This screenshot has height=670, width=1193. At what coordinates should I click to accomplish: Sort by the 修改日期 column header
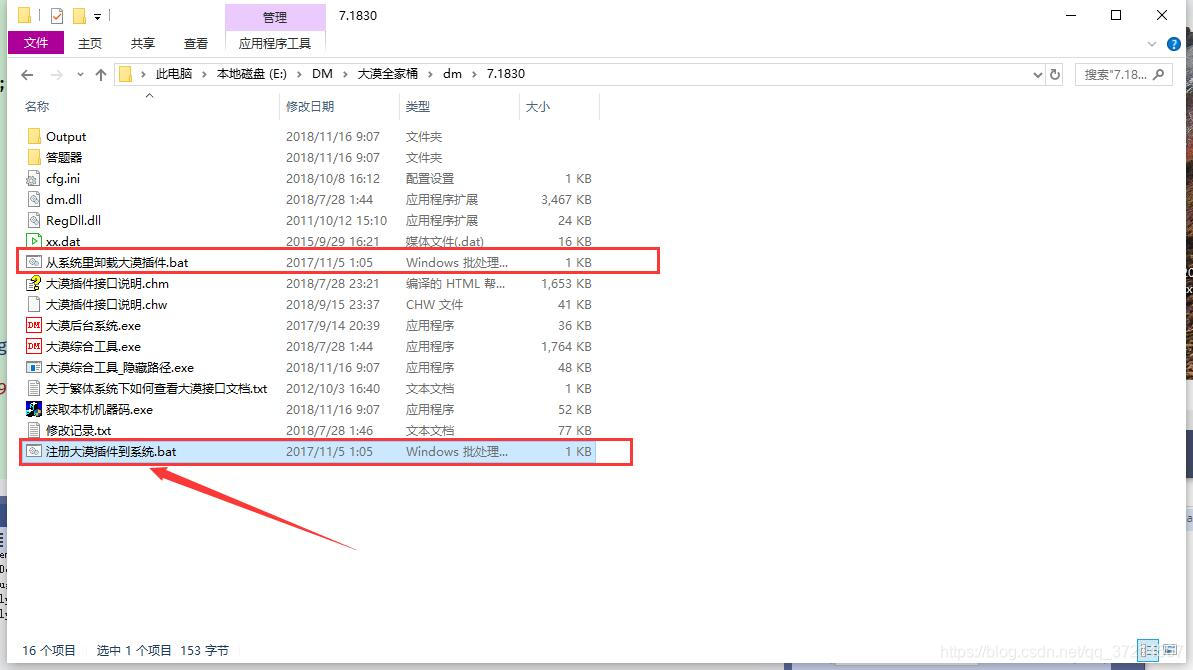[x=310, y=106]
